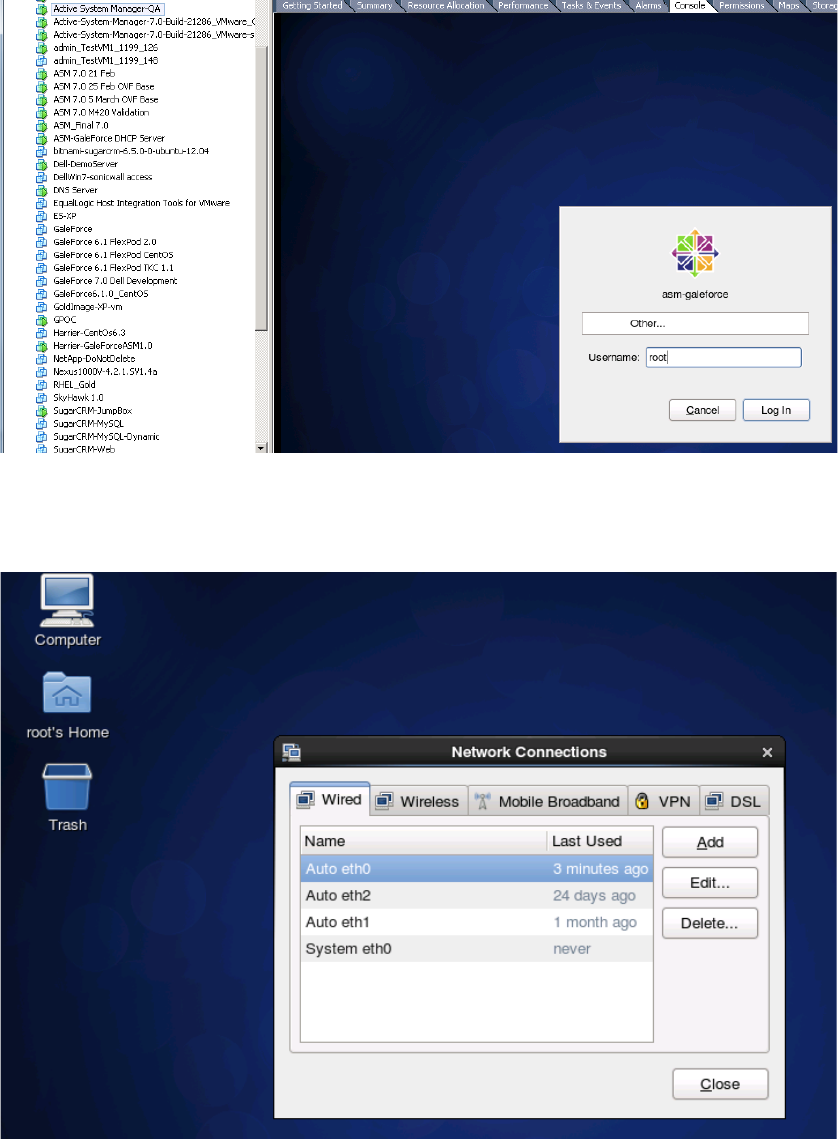This screenshot has height=1139, width=838.
Task: Select EqualLogic Host Integration Tools VM
Action: [142, 203]
